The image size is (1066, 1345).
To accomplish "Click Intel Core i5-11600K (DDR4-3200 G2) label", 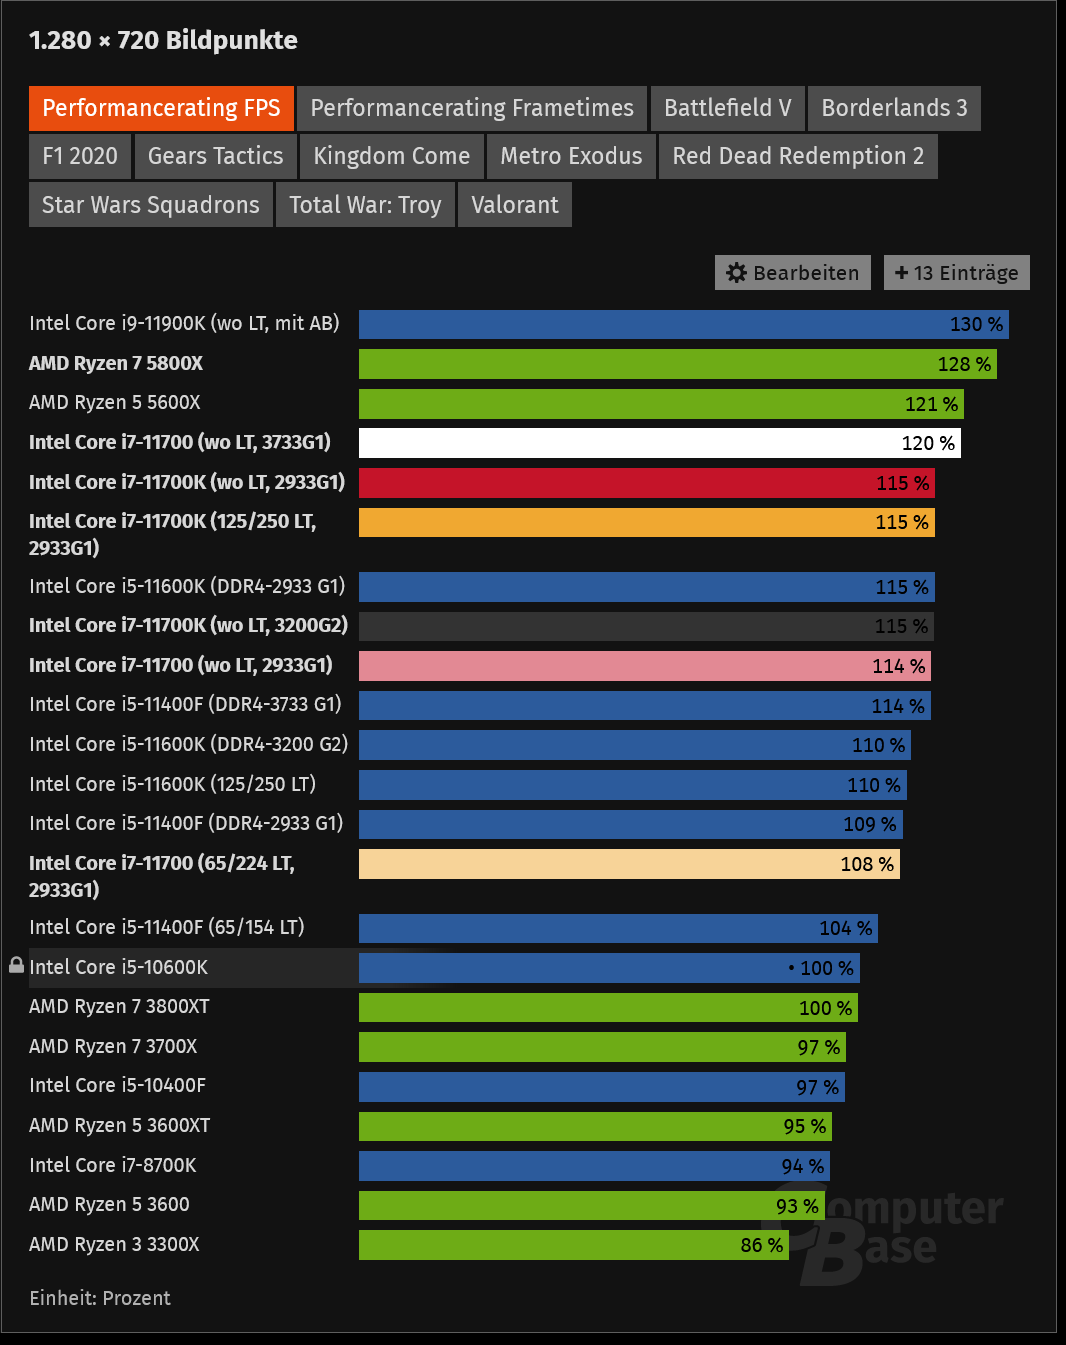I will 189,744.
